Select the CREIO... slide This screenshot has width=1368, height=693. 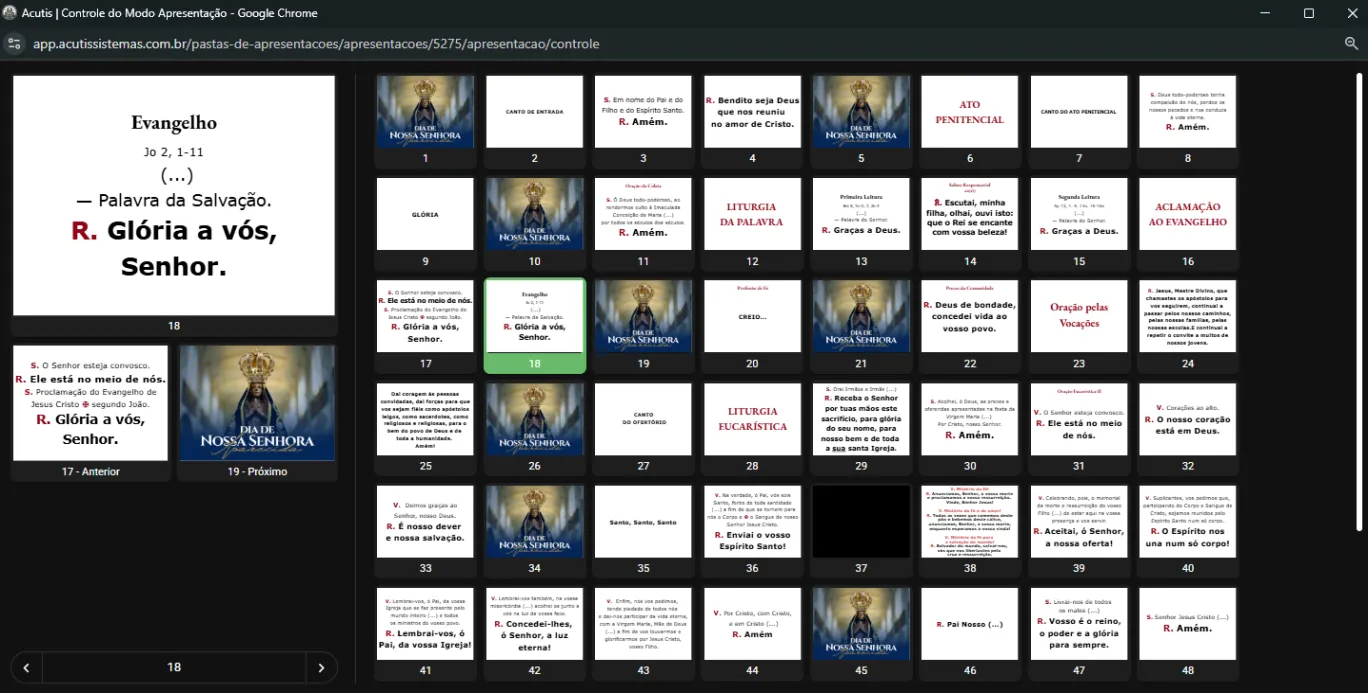pos(751,315)
